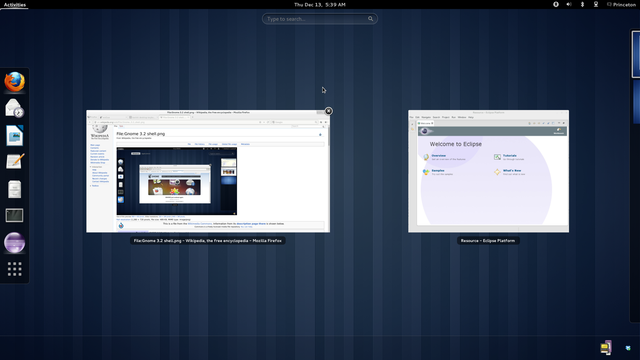Switch to the second workspace thumbnail
Viewport: 640px width, 360px height.
636,101
